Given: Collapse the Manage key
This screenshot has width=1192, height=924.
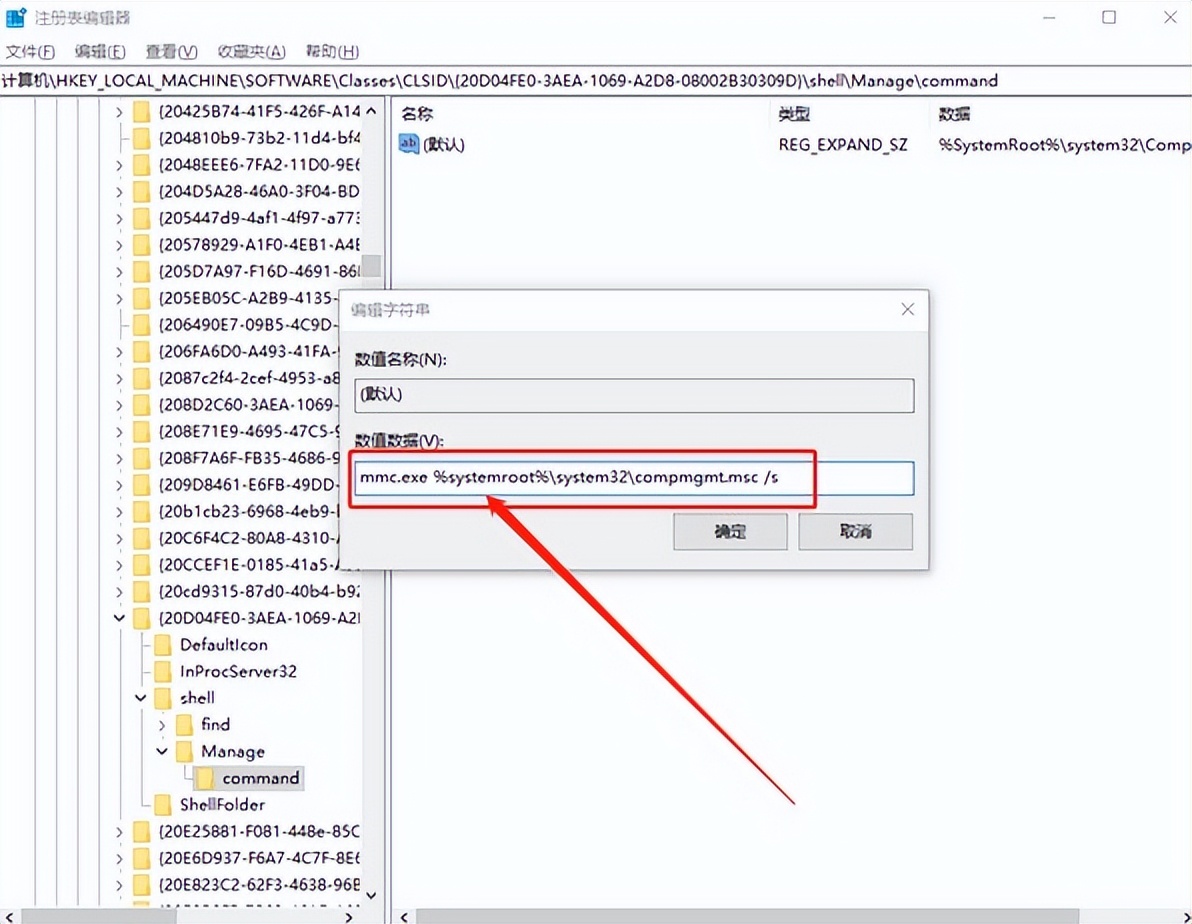Looking at the screenshot, I should (x=162, y=751).
